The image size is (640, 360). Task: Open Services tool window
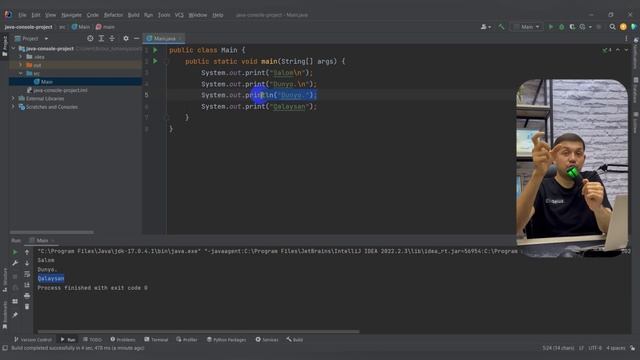pos(267,340)
